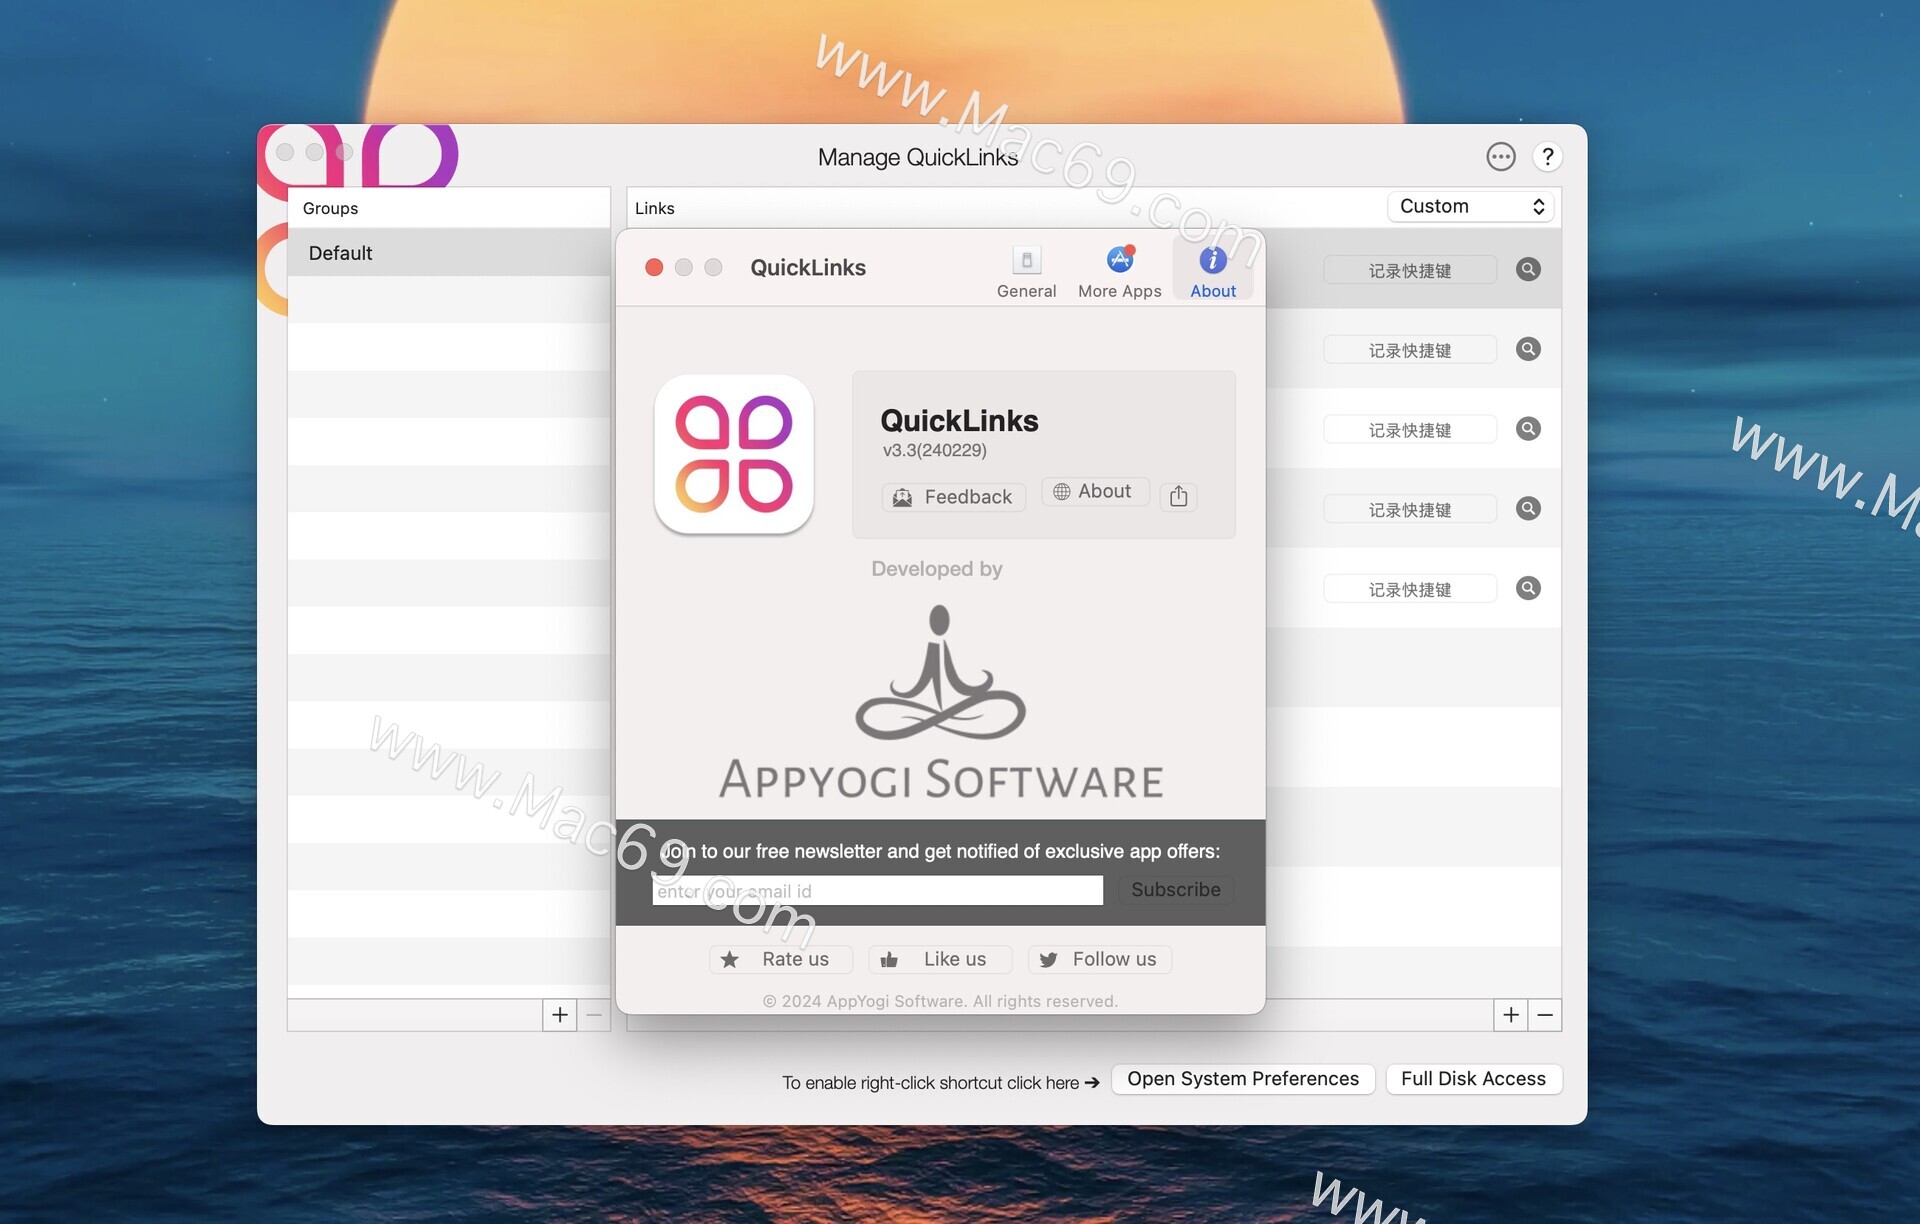Image resolution: width=1920 pixels, height=1224 pixels.
Task: Add a new group with plus button
Action: click(x=560, y=1015)
